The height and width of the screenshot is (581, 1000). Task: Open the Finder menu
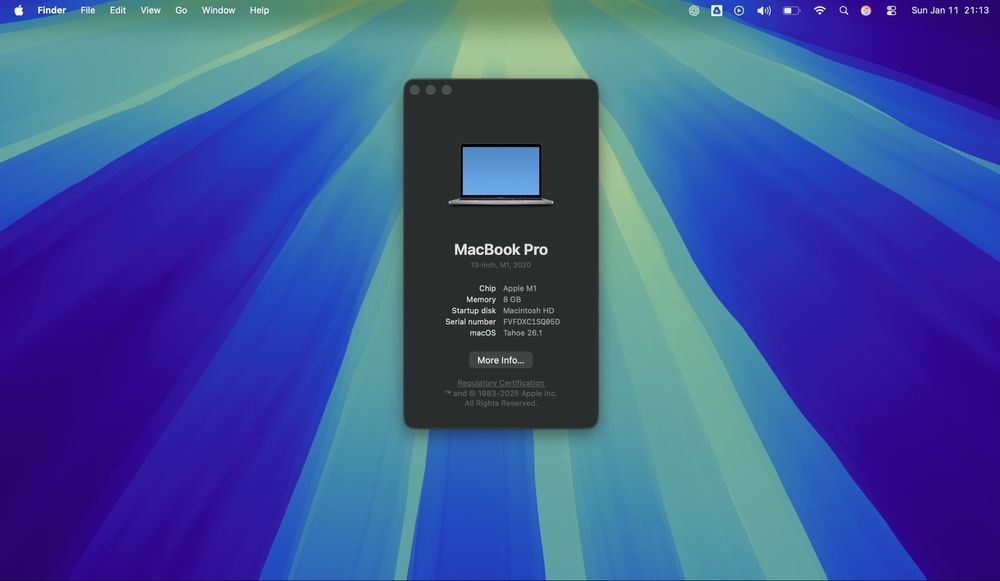pyautogui.click(x=52, y=10)
